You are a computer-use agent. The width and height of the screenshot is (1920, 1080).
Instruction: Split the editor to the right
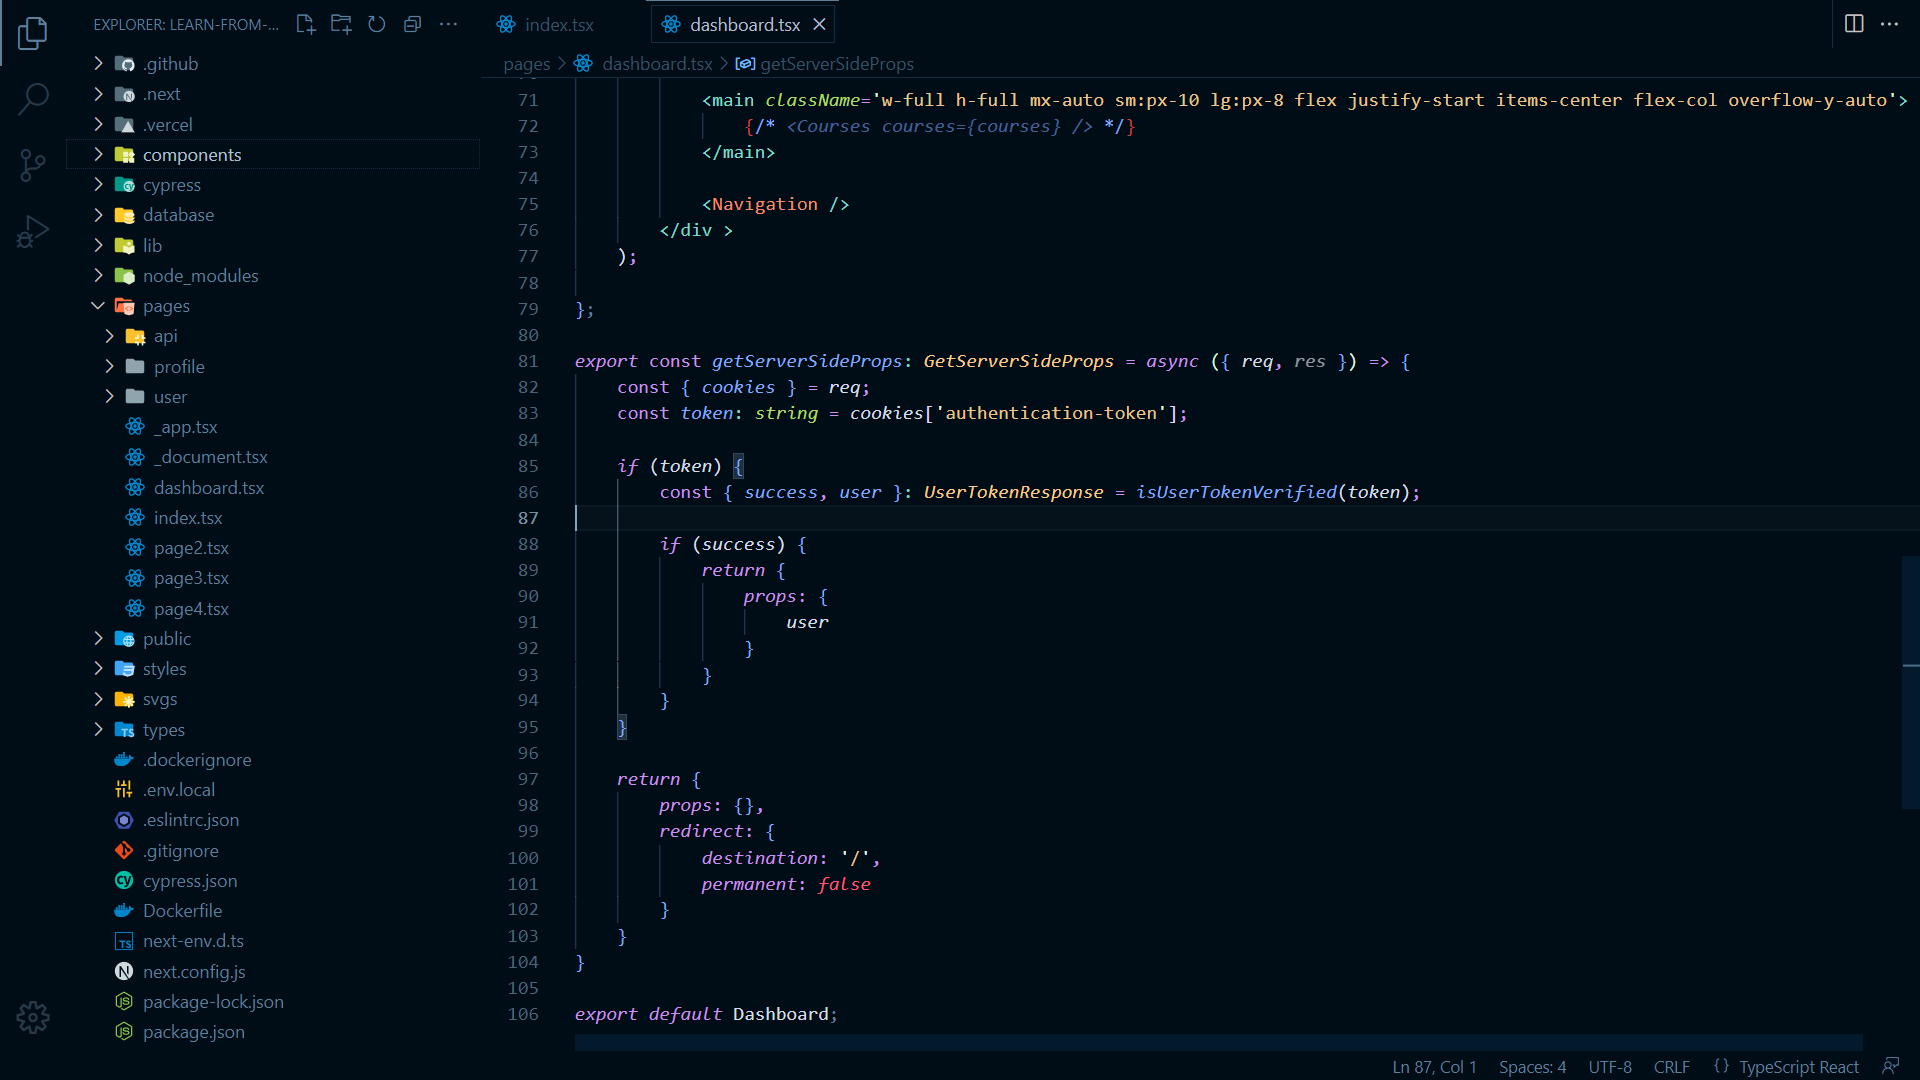1854,24
